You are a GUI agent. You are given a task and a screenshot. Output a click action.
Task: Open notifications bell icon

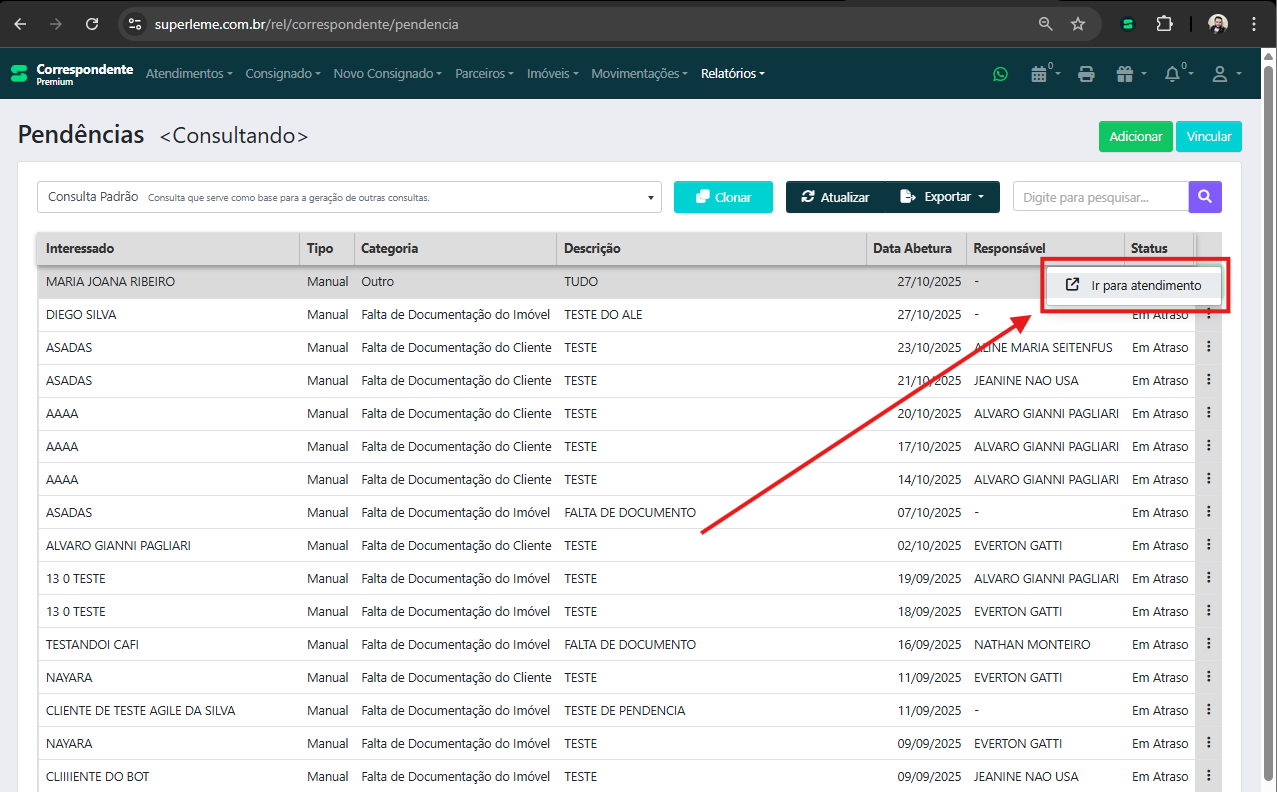click(x=1172, y=74)
